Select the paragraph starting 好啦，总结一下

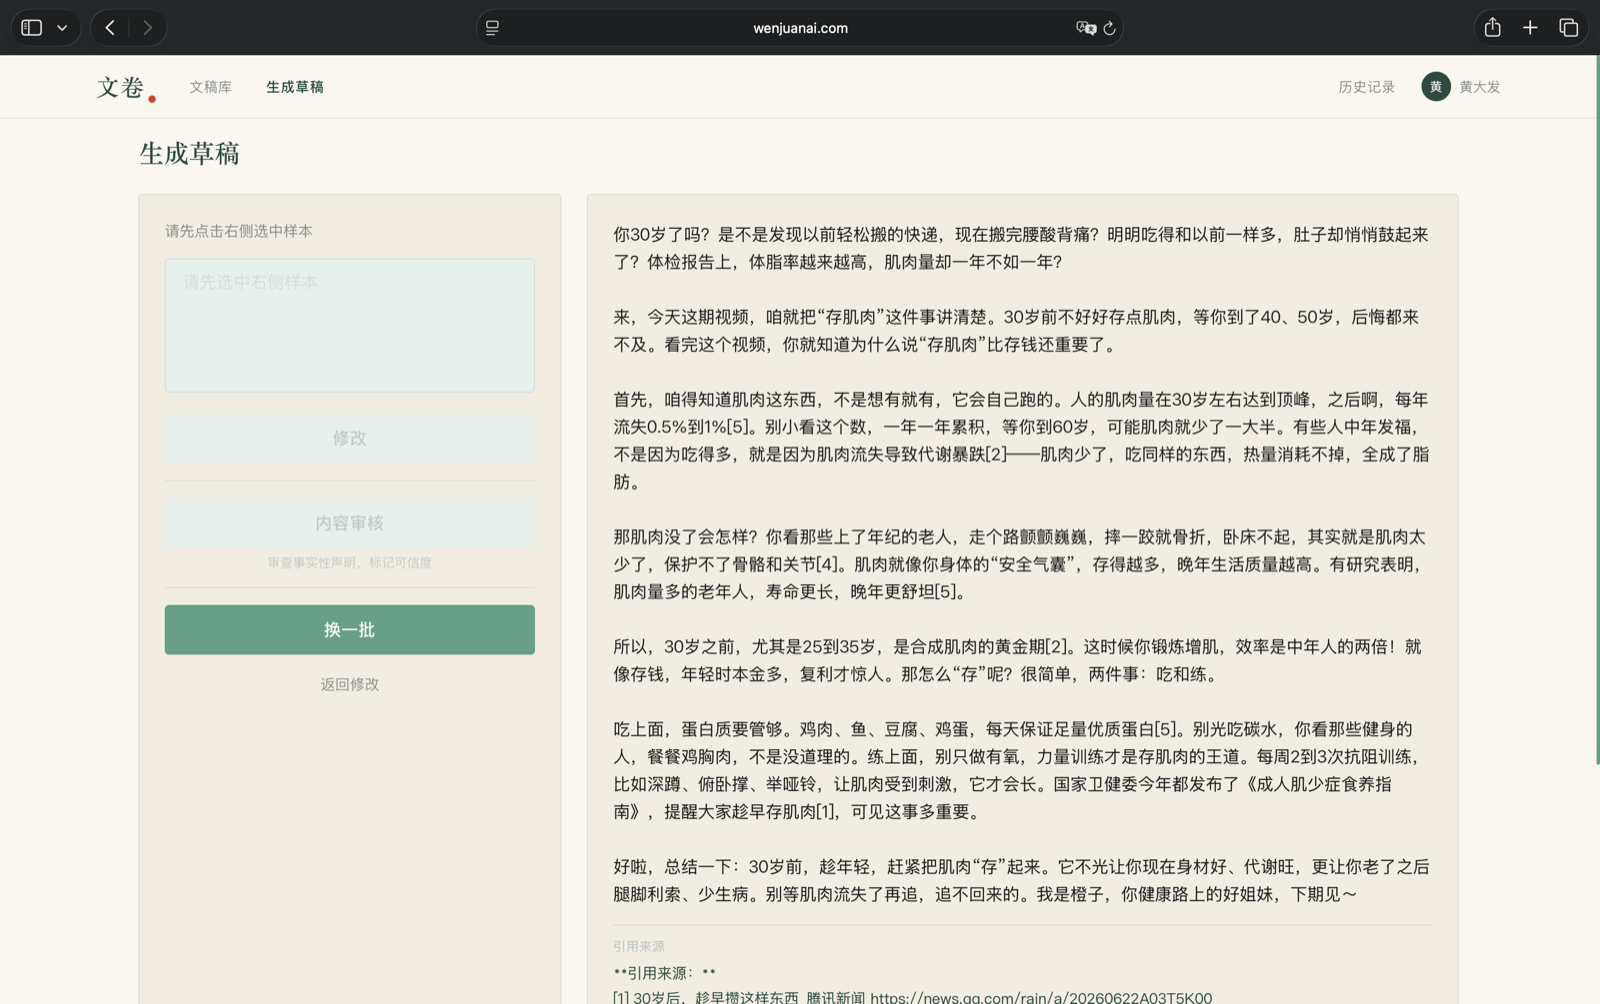[1021, 880]
